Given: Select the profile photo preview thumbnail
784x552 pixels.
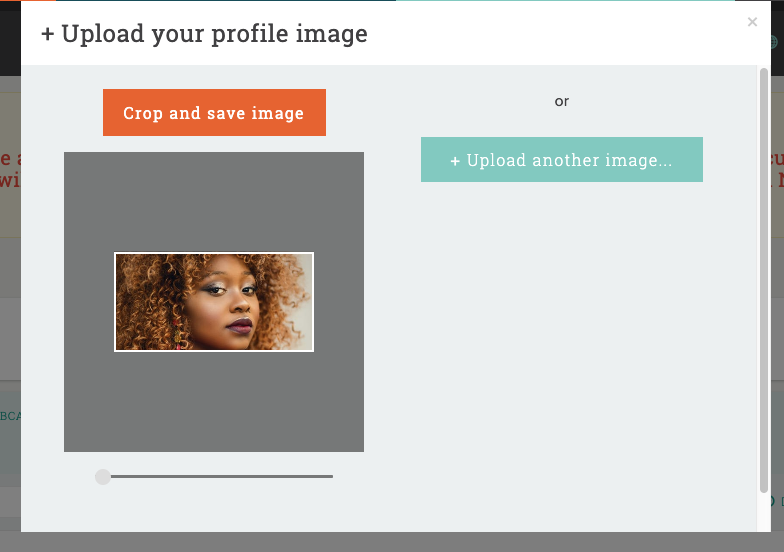Looking at the screenshot, I should coord(214,302).
